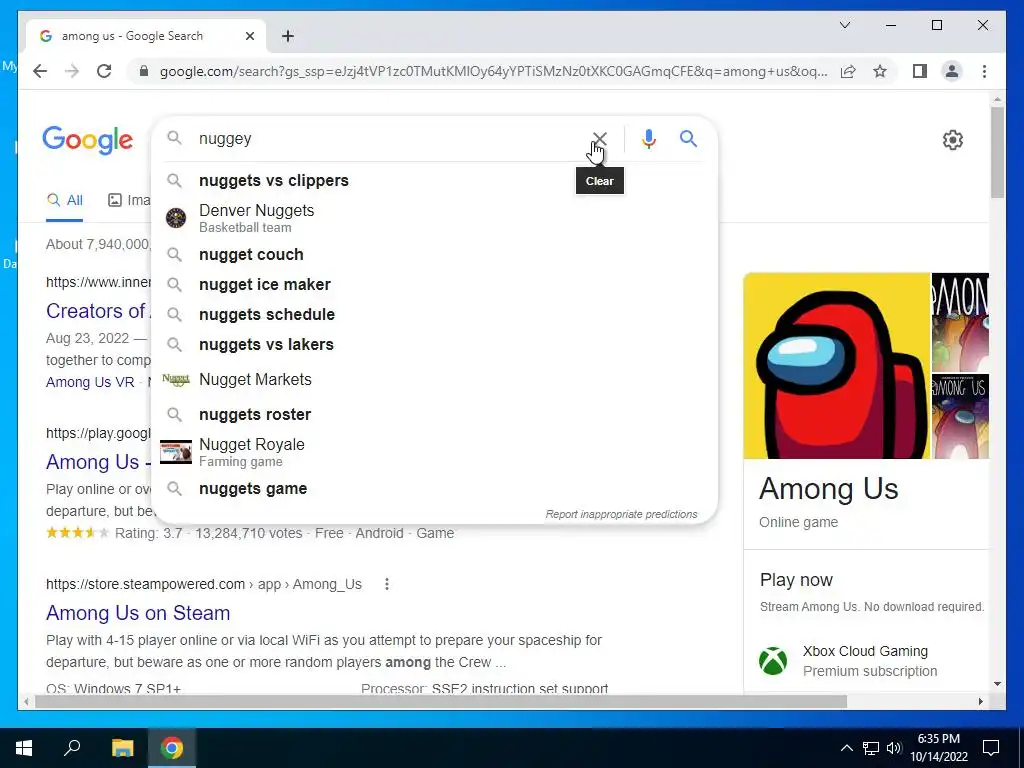Open the Among Us VR sublink
This screenshot has width=1024, height=768.
[90, 382]
